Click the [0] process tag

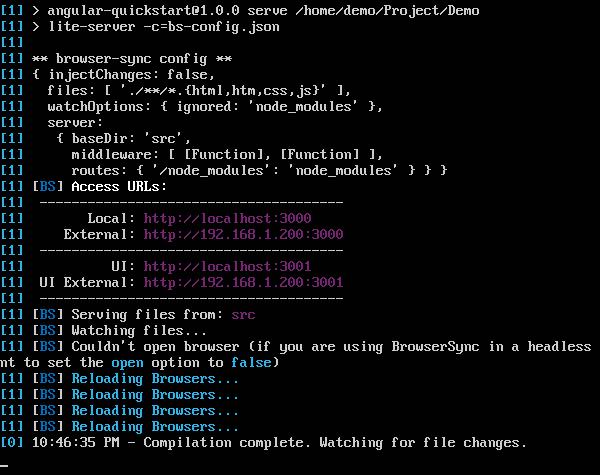click(11, 442)
